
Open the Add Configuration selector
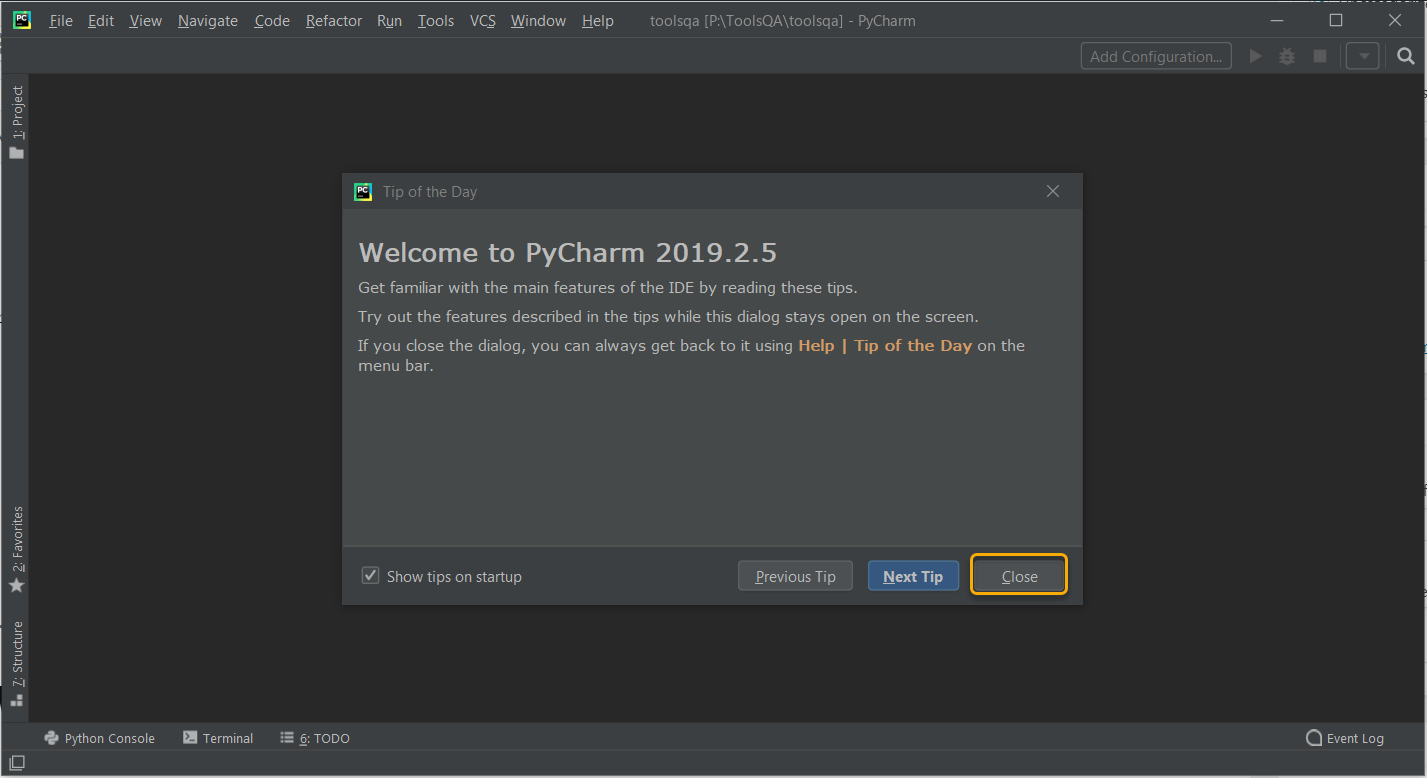click(1155, 56)
